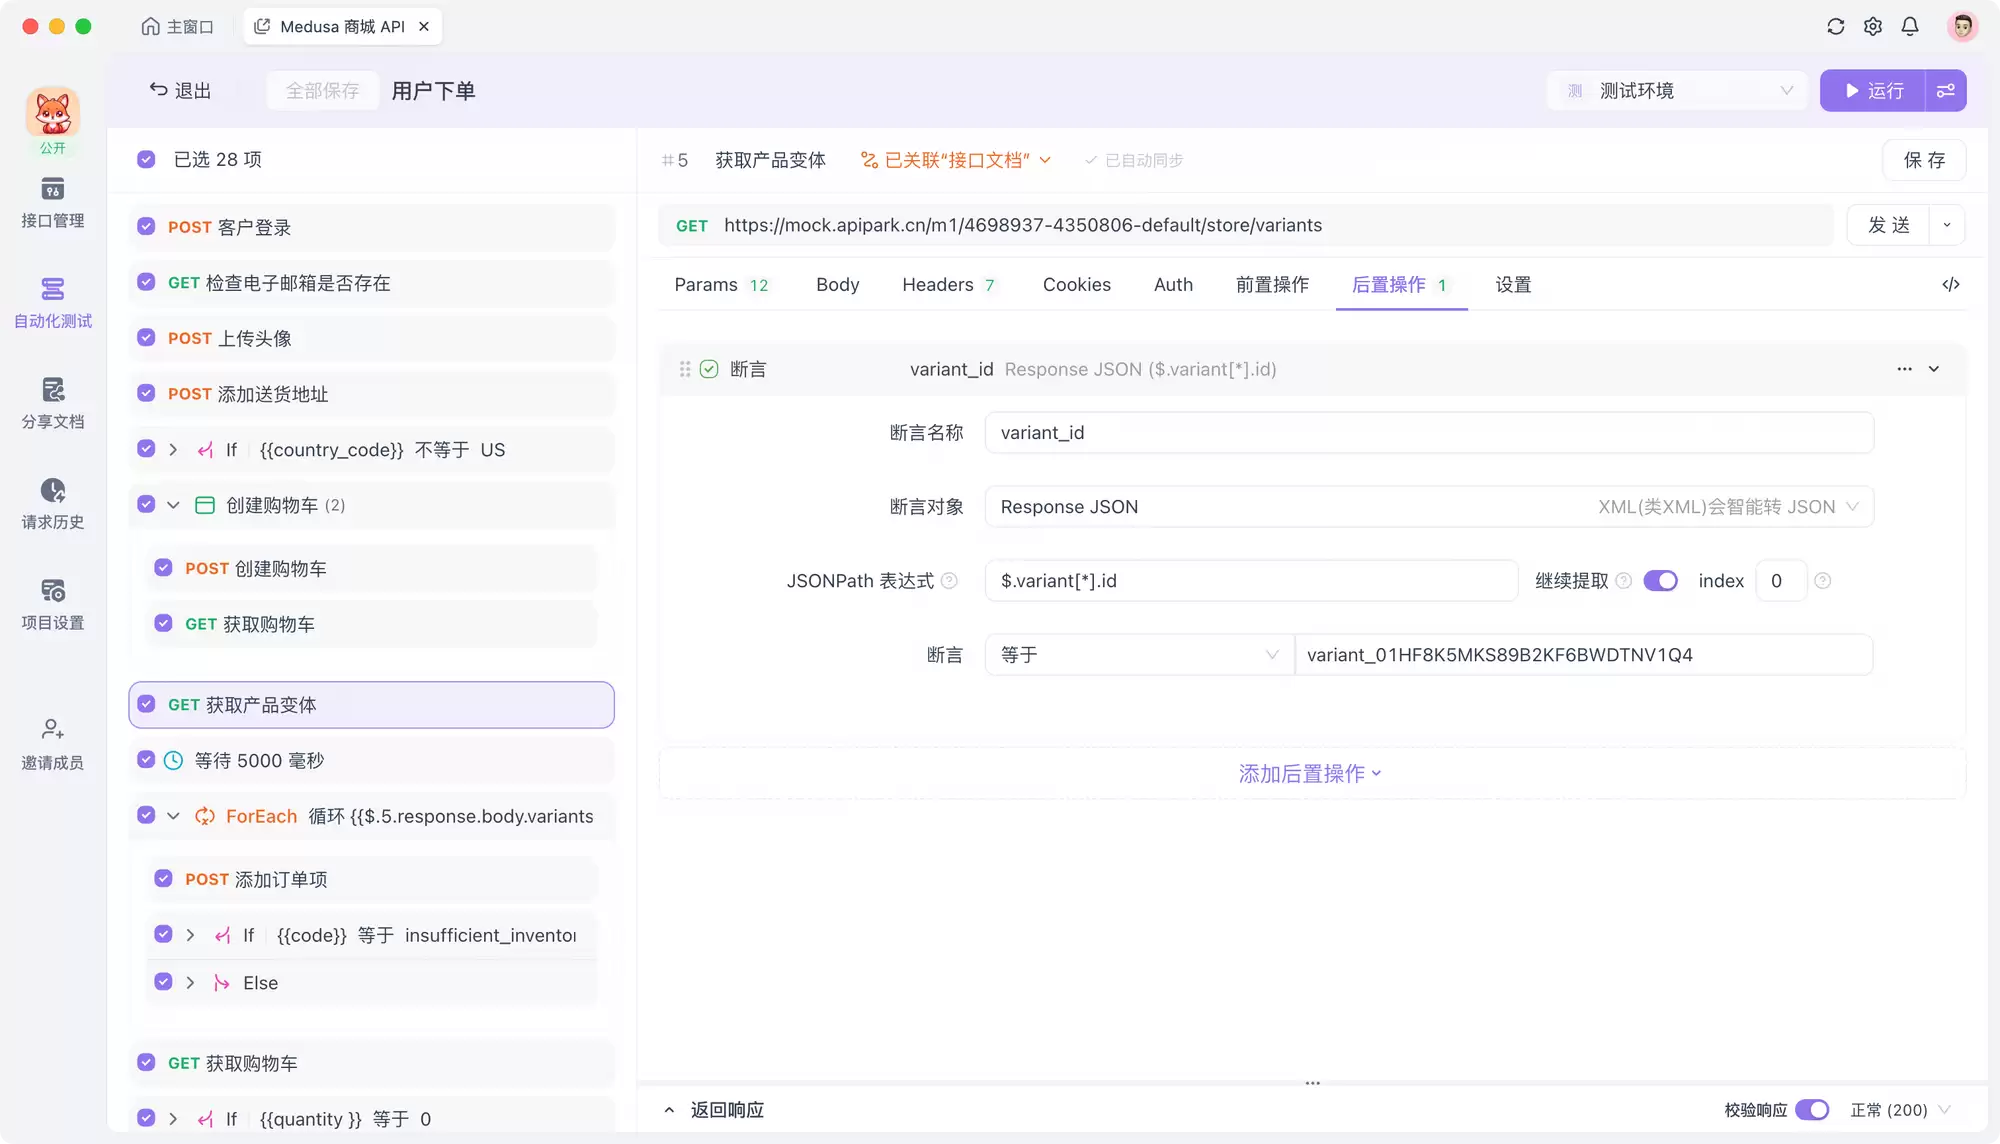Viewport: 2000px width, 1144px height.
Task: Click the refresh sync icon at the top right
Action: [1835, 26]
